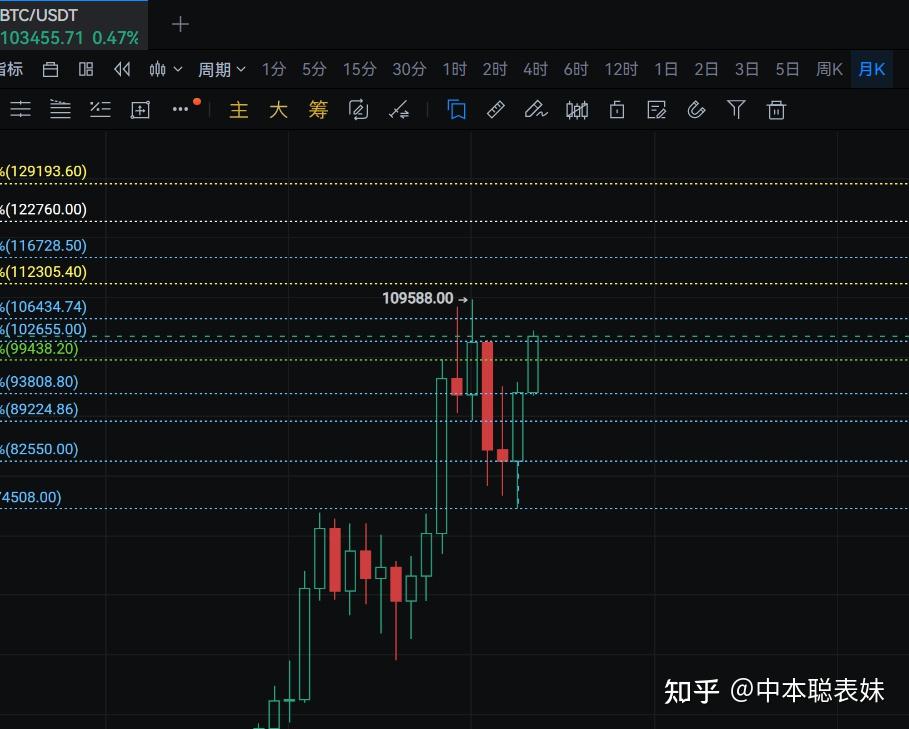This screenshot has height=729, width=909.
Task: Open the 指标 indicators menu
Action: pyautogui.click(x=12, y=70)
